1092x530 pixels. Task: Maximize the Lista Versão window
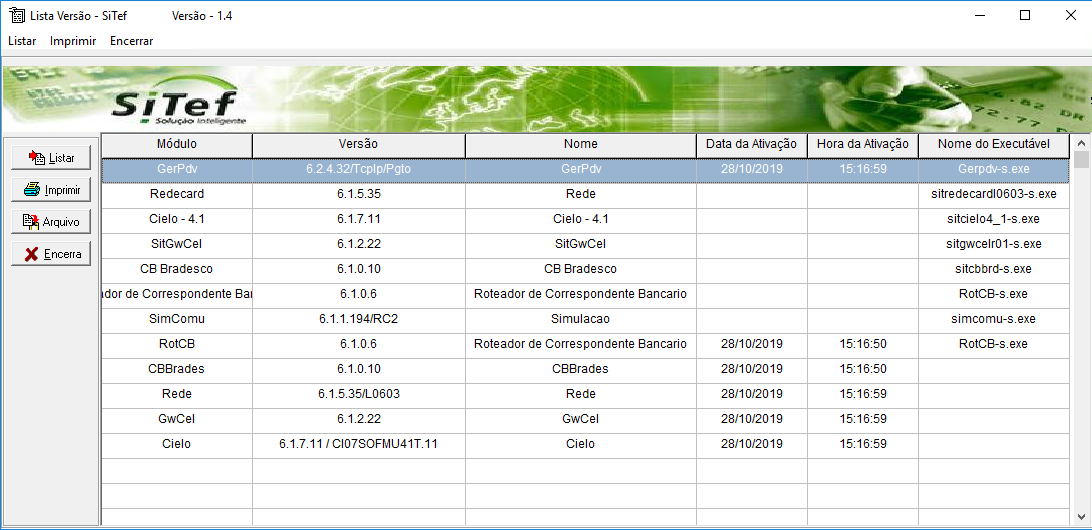[1024, 15]
